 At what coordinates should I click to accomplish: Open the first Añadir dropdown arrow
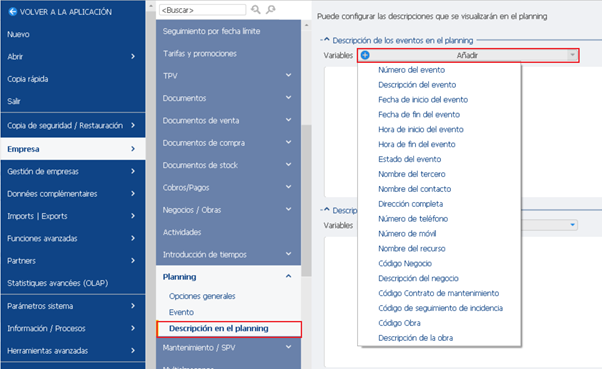tap(572, 55)
